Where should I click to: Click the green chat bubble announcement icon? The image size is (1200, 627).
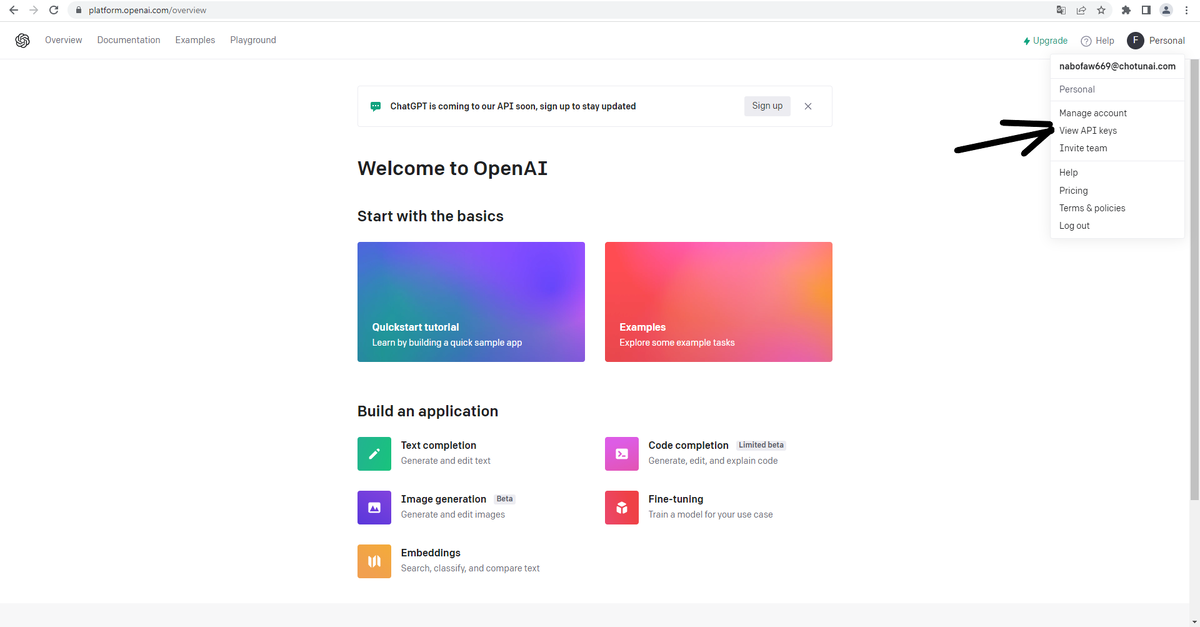coord(376,106)
